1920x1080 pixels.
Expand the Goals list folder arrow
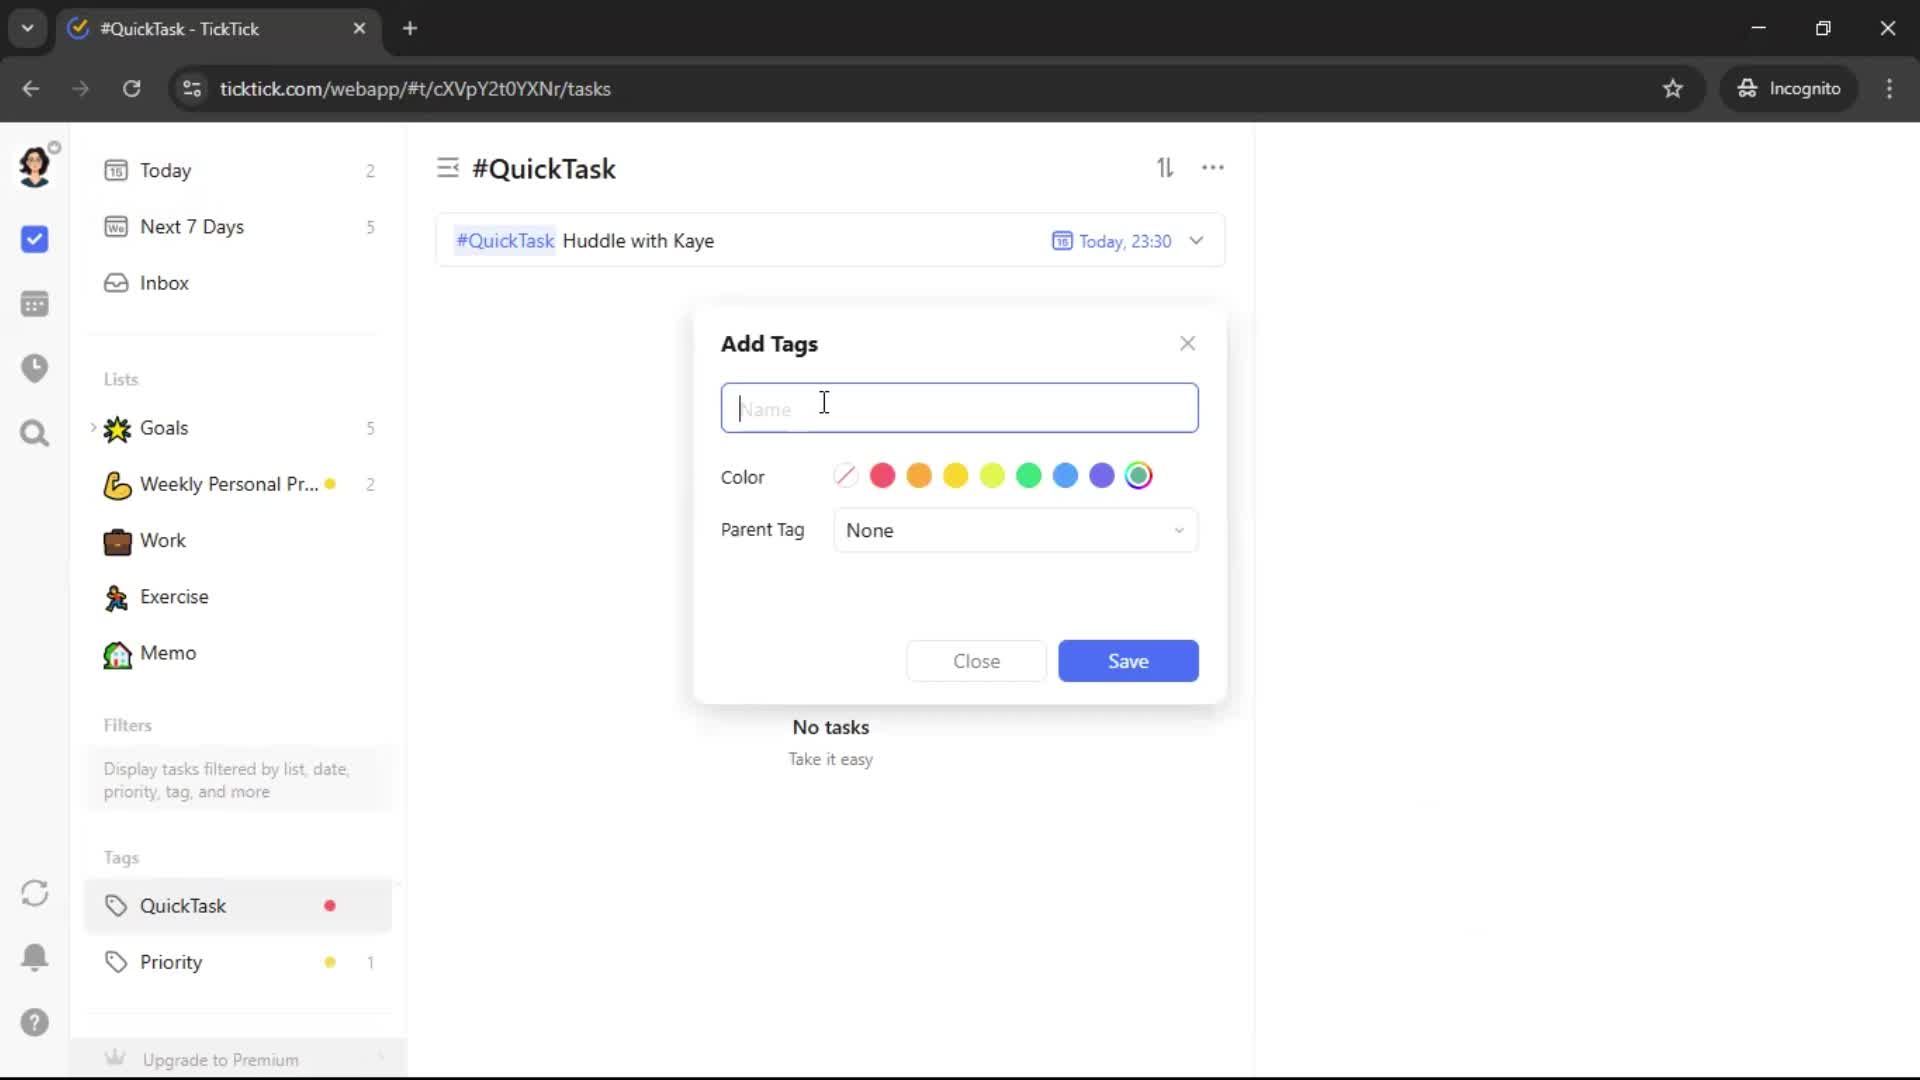click(94, 428)
